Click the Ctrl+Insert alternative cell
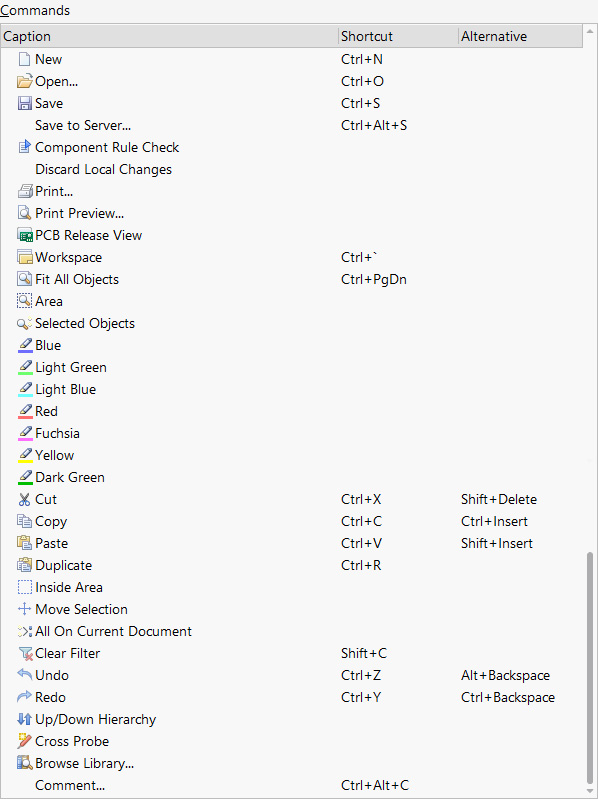The width and height of the screenshot is (598, 799). point(495,521)
